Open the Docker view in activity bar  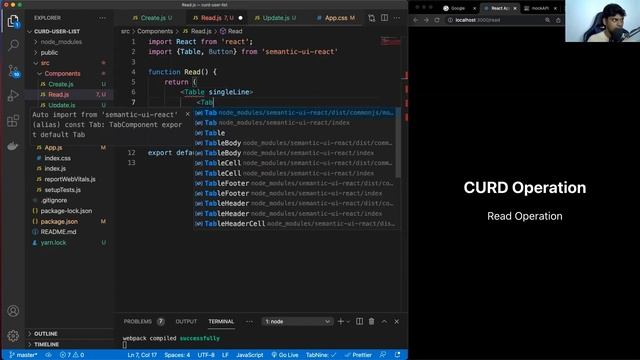[x=13, y=146]
